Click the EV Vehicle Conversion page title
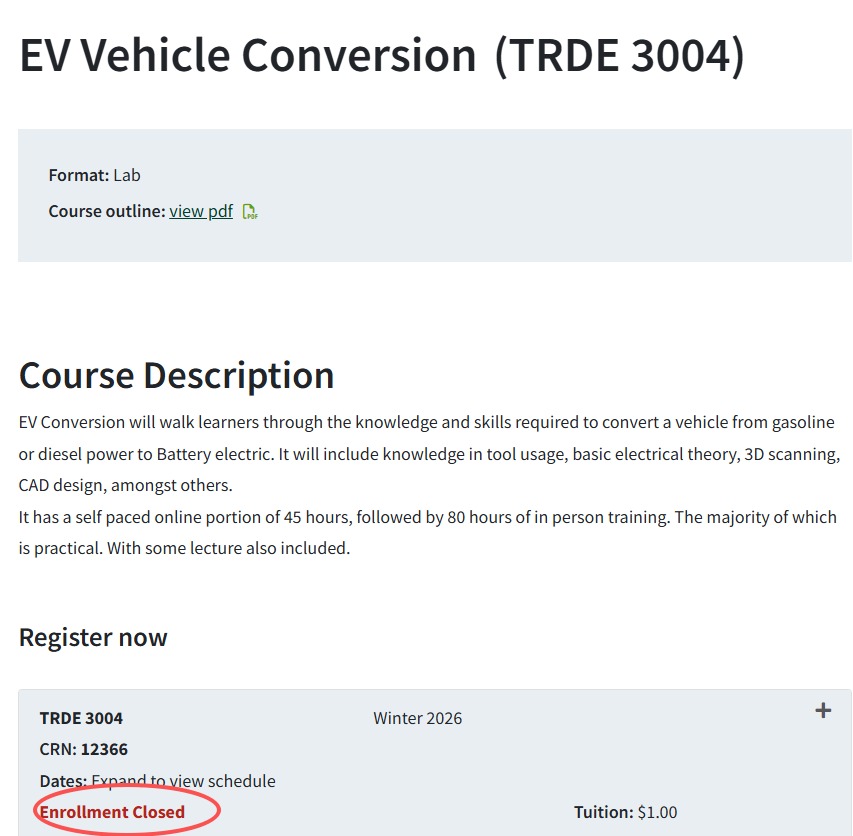 [x=248, y=55]
